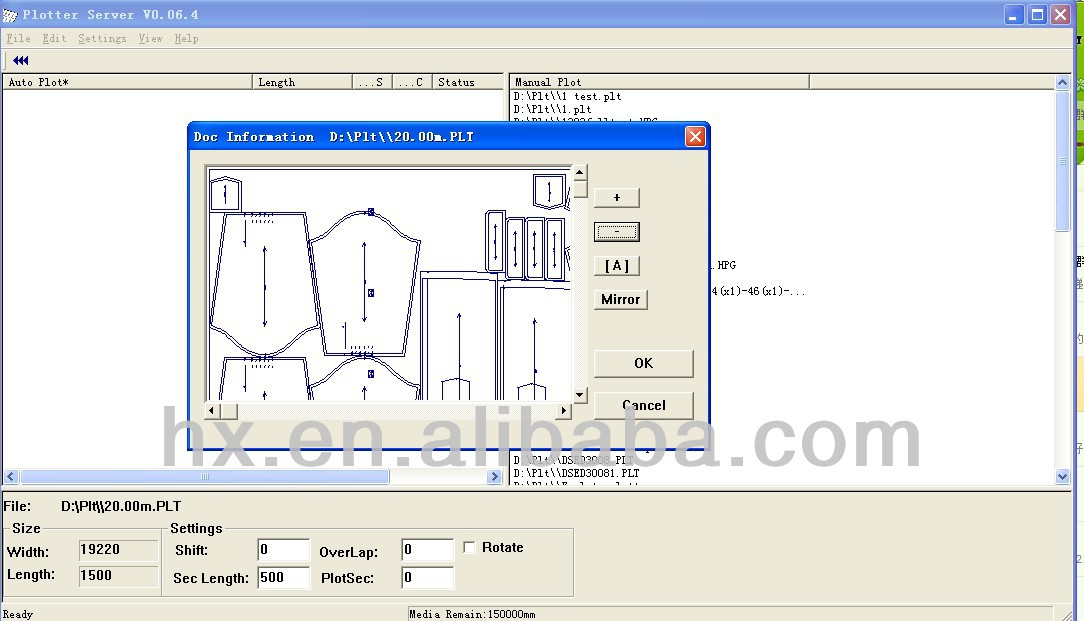Click preview horizontal scrollbar right arrow
Viewport: 1084px width, 621px height.
coord(563,411)
